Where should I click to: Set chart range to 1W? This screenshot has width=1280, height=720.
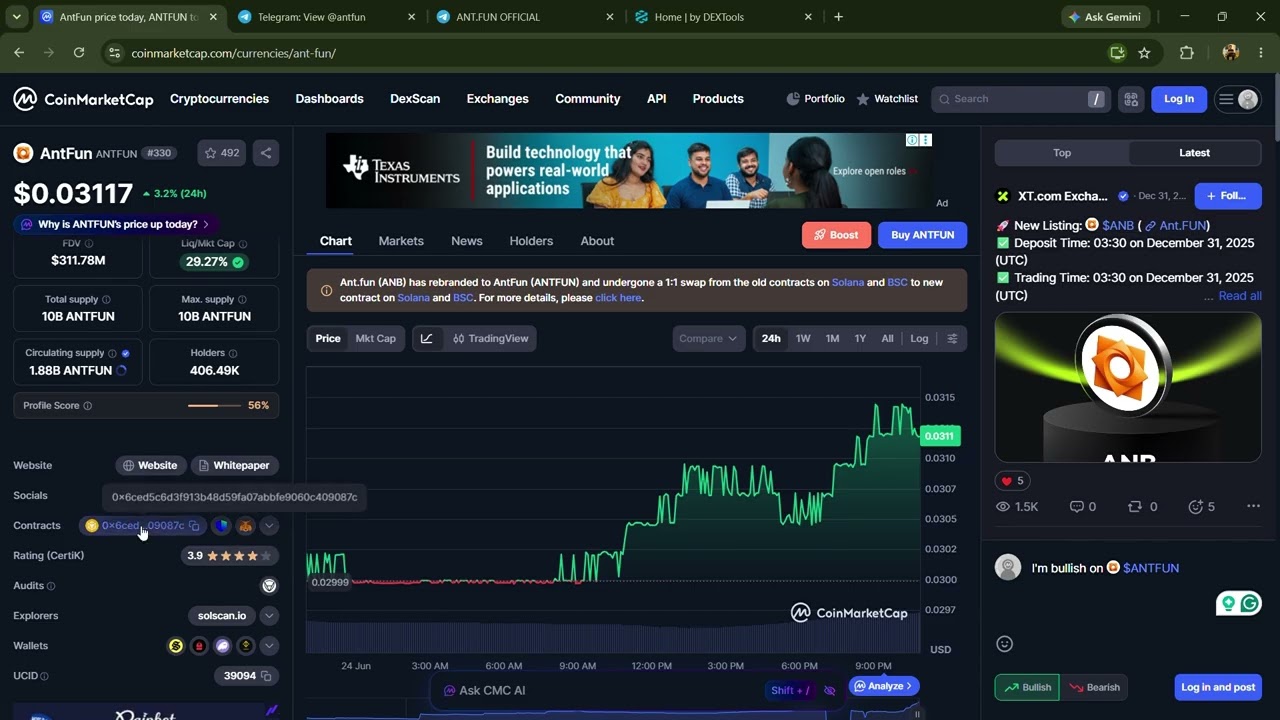tap(803, 339)
